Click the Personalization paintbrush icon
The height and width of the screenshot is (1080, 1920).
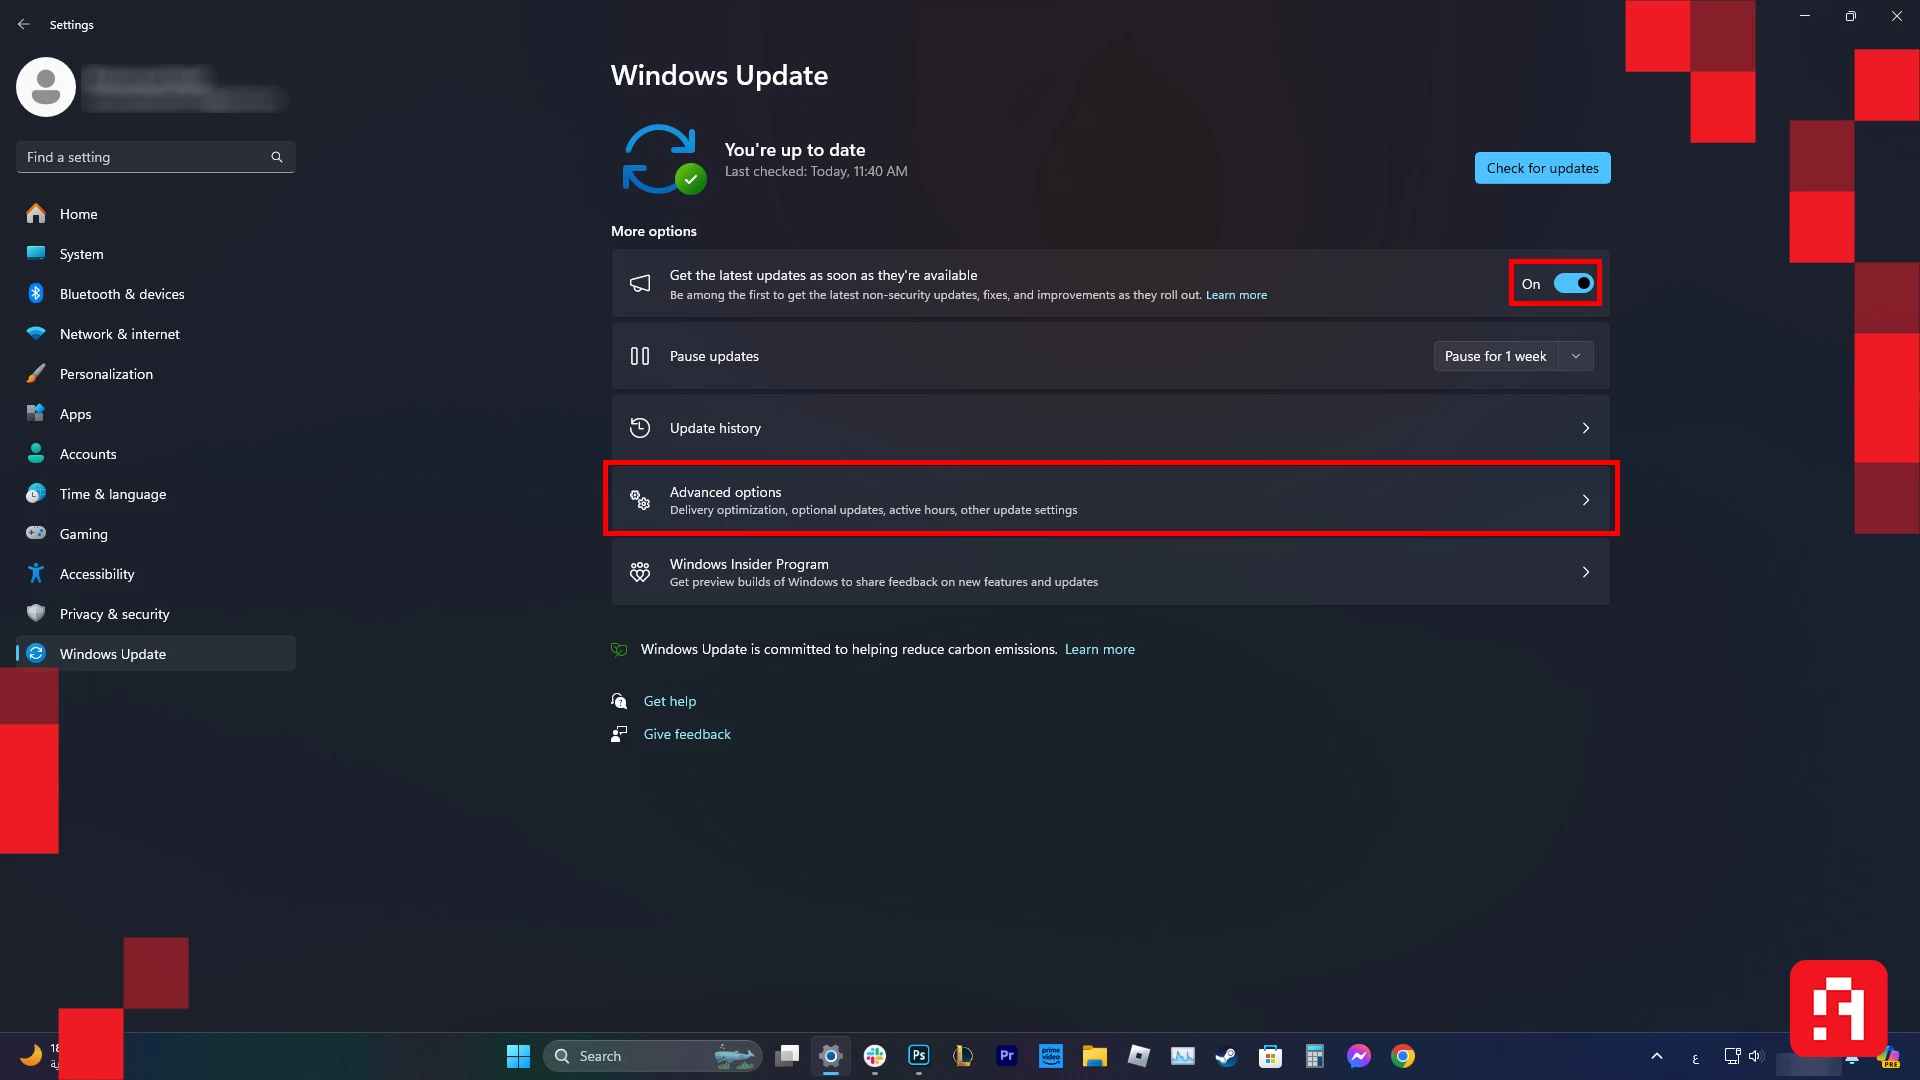pos(36,374)
